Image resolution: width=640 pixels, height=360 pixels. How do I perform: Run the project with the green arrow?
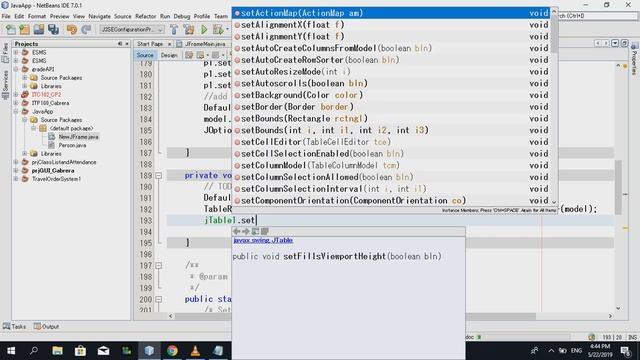(204, 29)
